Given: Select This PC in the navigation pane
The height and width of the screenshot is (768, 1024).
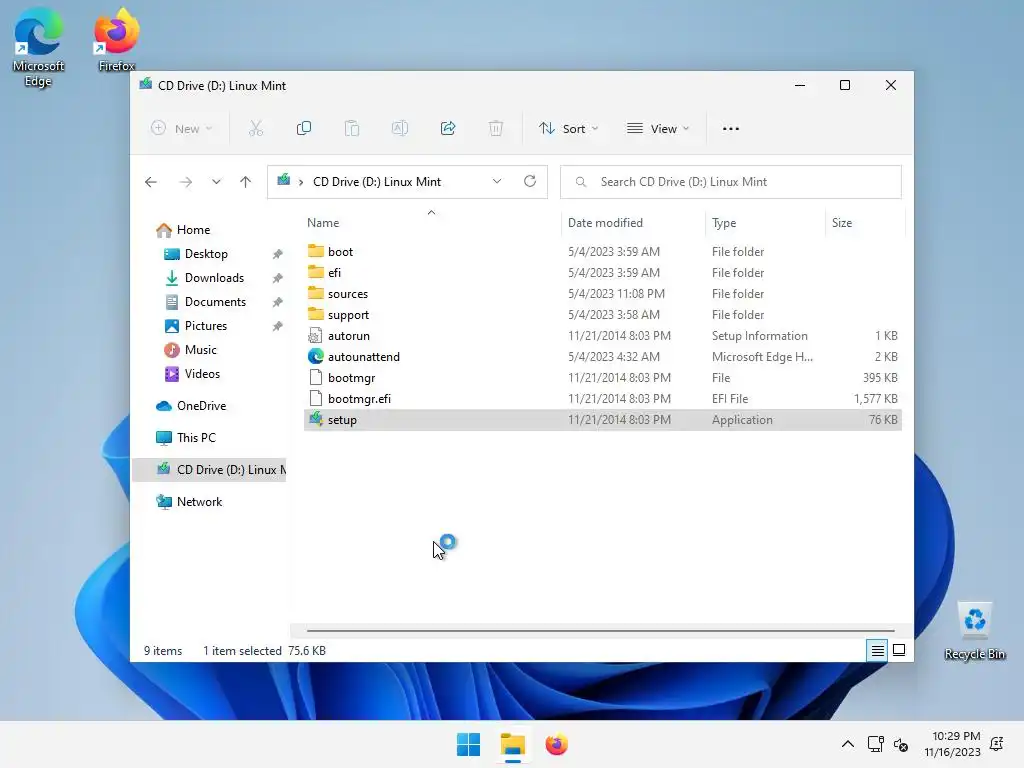Looking at the screenshot, I should (x=196, y=438).
